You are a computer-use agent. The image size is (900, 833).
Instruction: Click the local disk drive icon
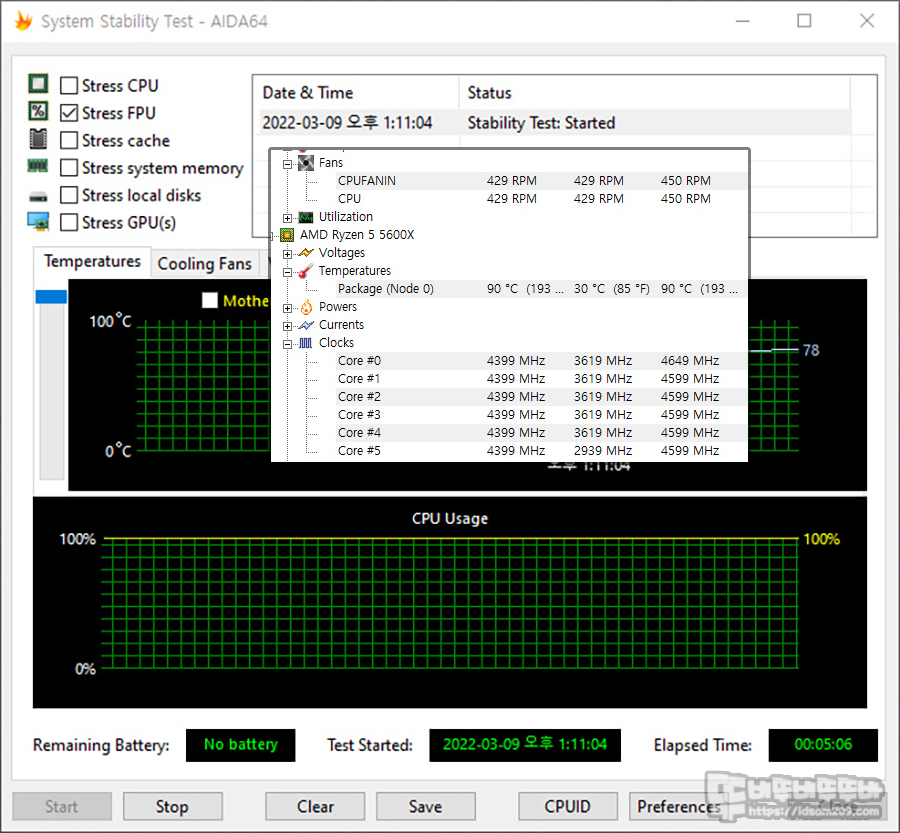38,197
